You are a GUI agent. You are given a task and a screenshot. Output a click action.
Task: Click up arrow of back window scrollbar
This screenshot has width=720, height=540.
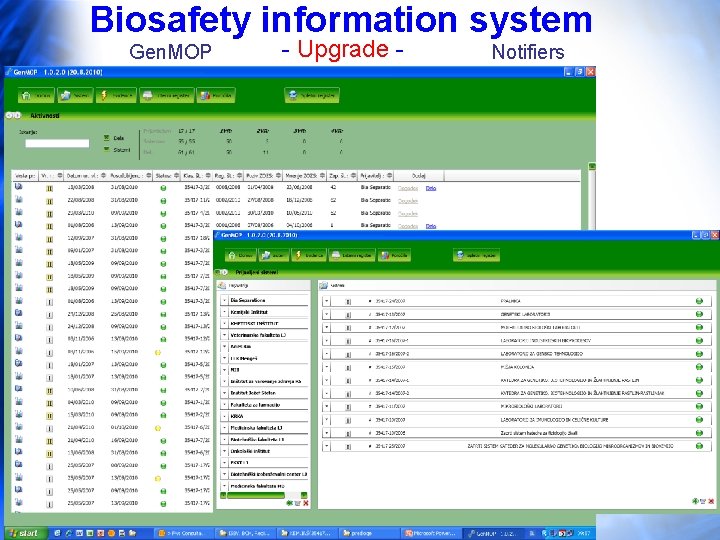(592, 167)
